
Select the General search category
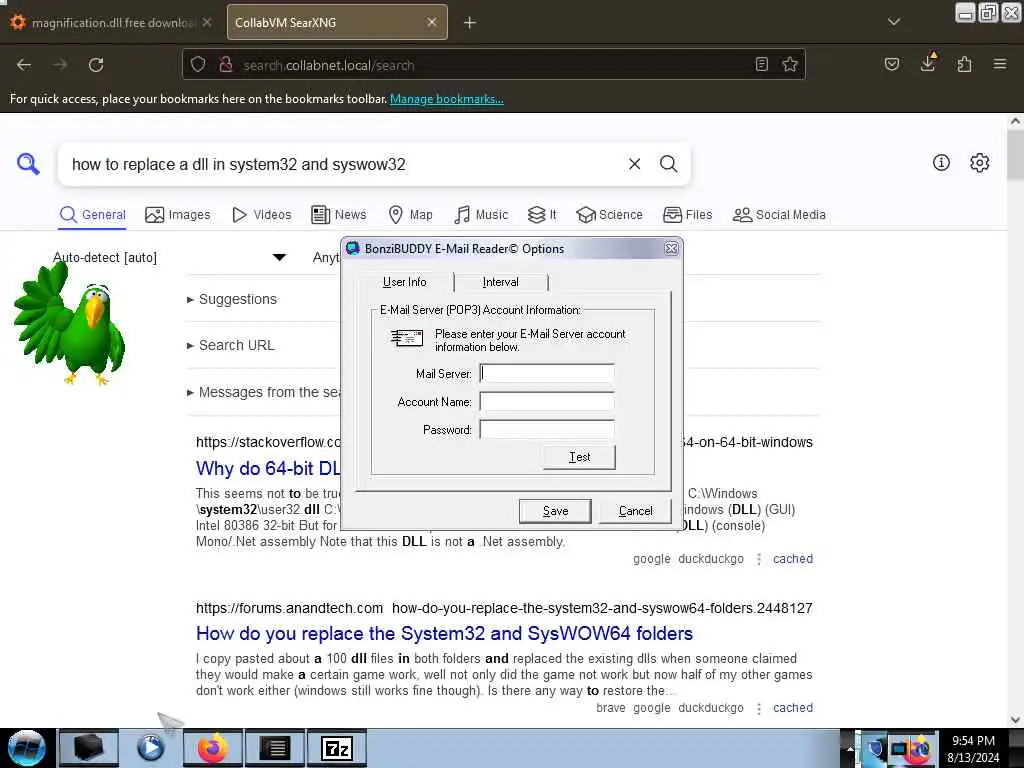pos(93,215)
